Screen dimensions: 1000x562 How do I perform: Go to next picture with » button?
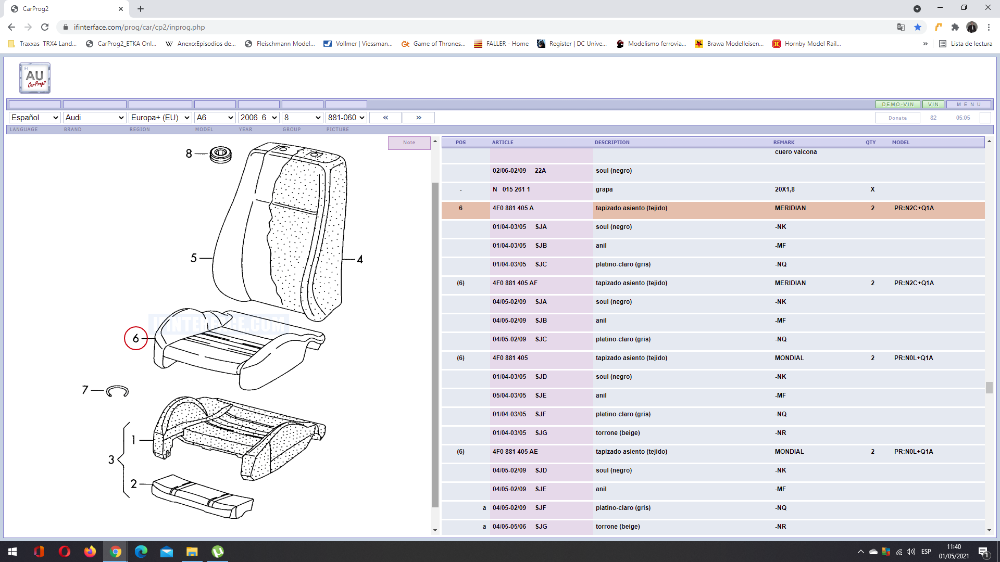point(418,117)
